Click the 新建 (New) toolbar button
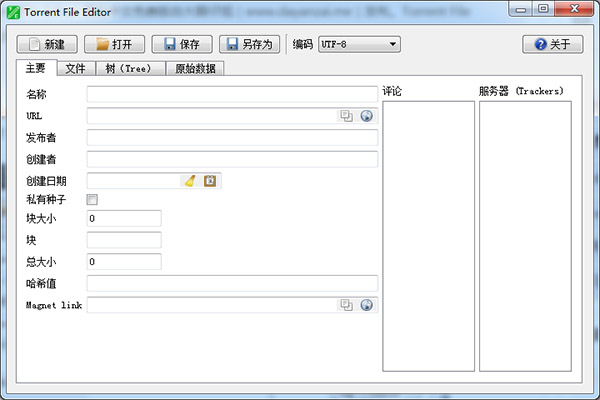Viewport: 600px width, 400px height. [46, 44]
